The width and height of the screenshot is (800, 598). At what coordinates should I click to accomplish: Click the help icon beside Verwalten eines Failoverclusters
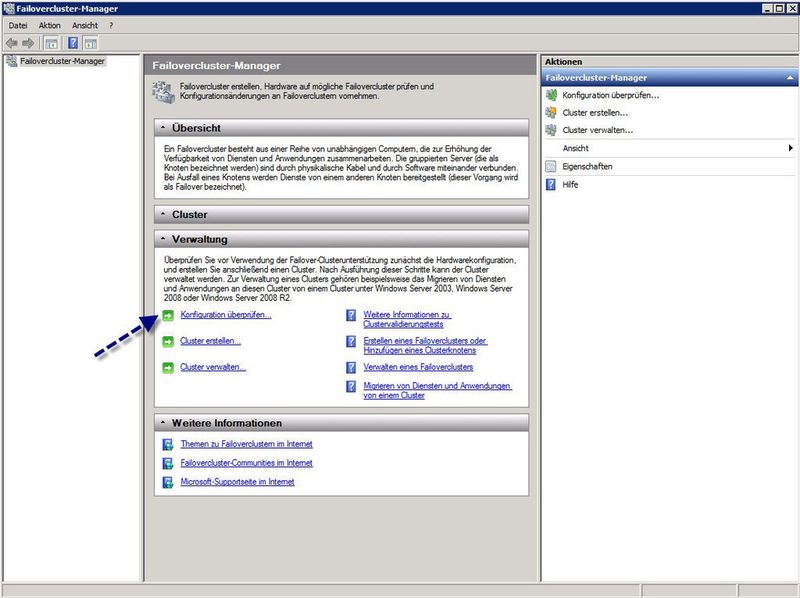click(351, 367)
